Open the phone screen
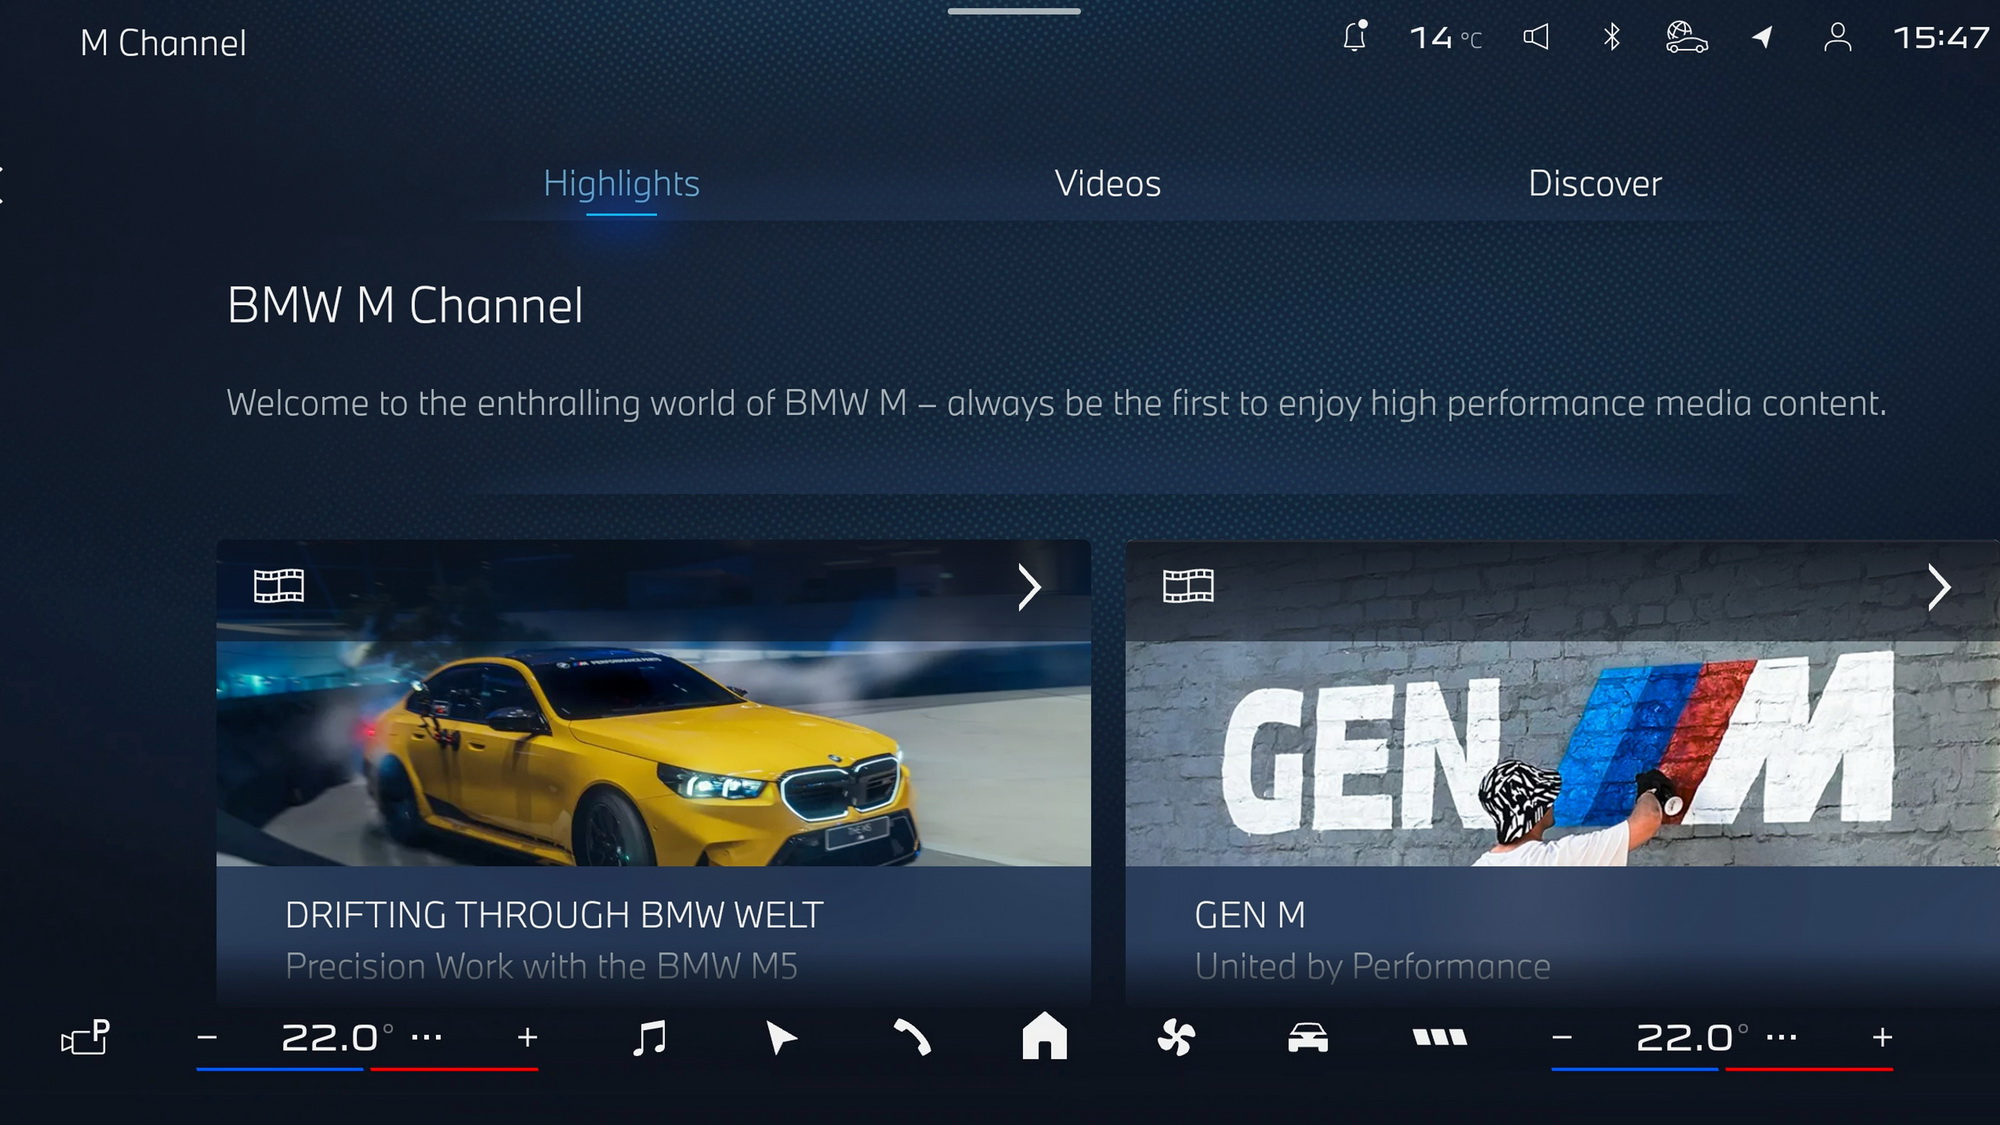This screenshot has height=1125, width=2000. (x=912, y=1040)
